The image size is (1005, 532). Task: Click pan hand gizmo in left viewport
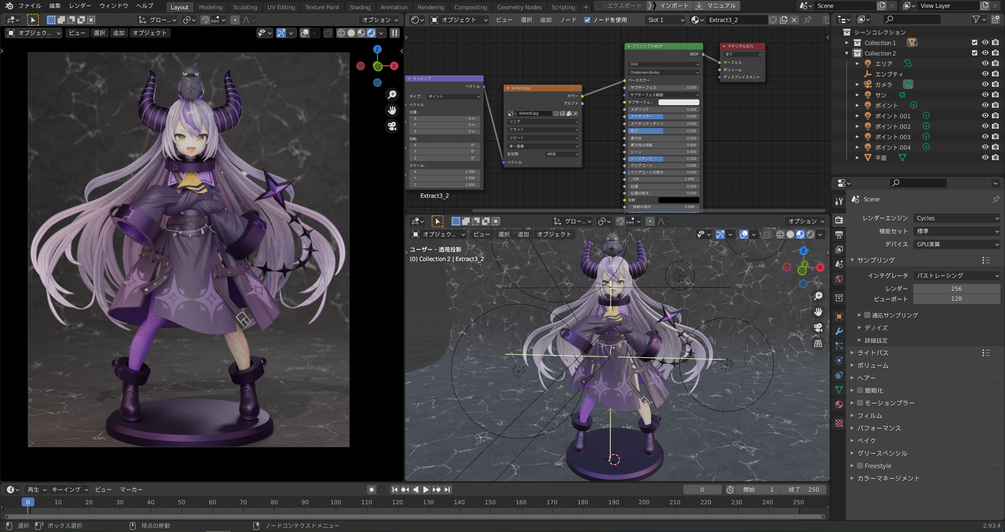point(392,110)
